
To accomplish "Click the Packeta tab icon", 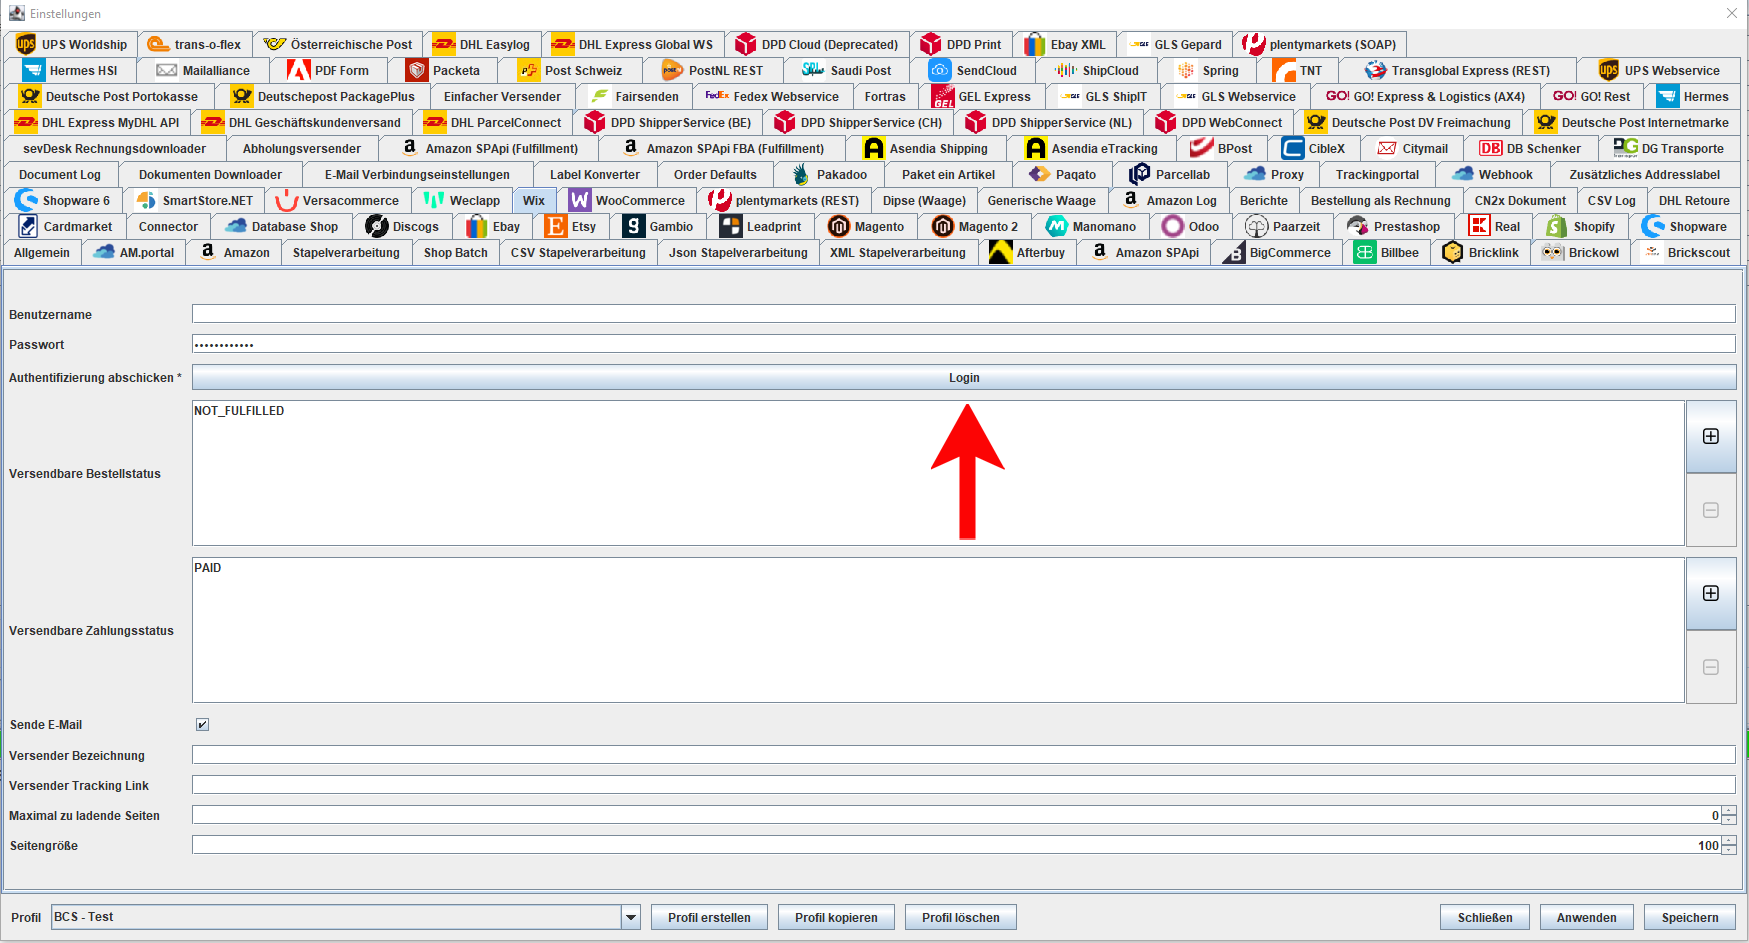I will click(418, 70).
